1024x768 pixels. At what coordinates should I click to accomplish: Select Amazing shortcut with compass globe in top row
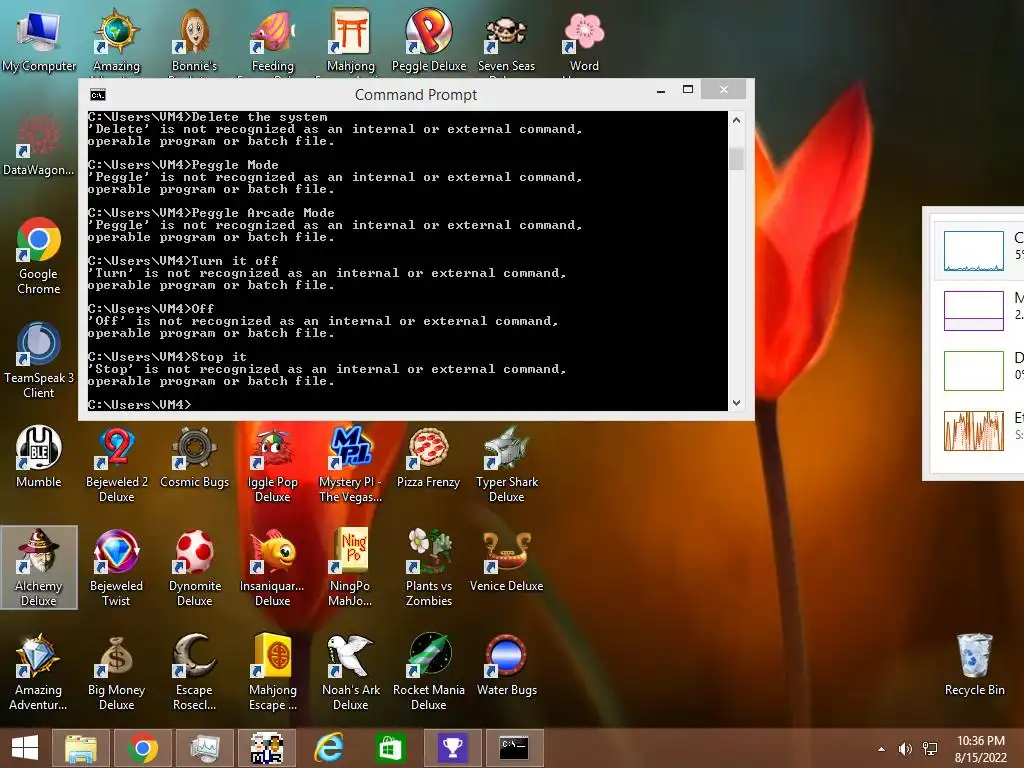116,40
